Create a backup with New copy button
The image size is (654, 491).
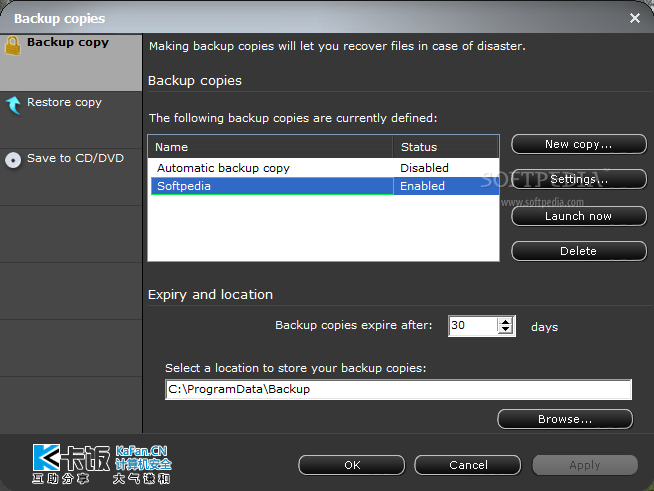click(579, 144)
